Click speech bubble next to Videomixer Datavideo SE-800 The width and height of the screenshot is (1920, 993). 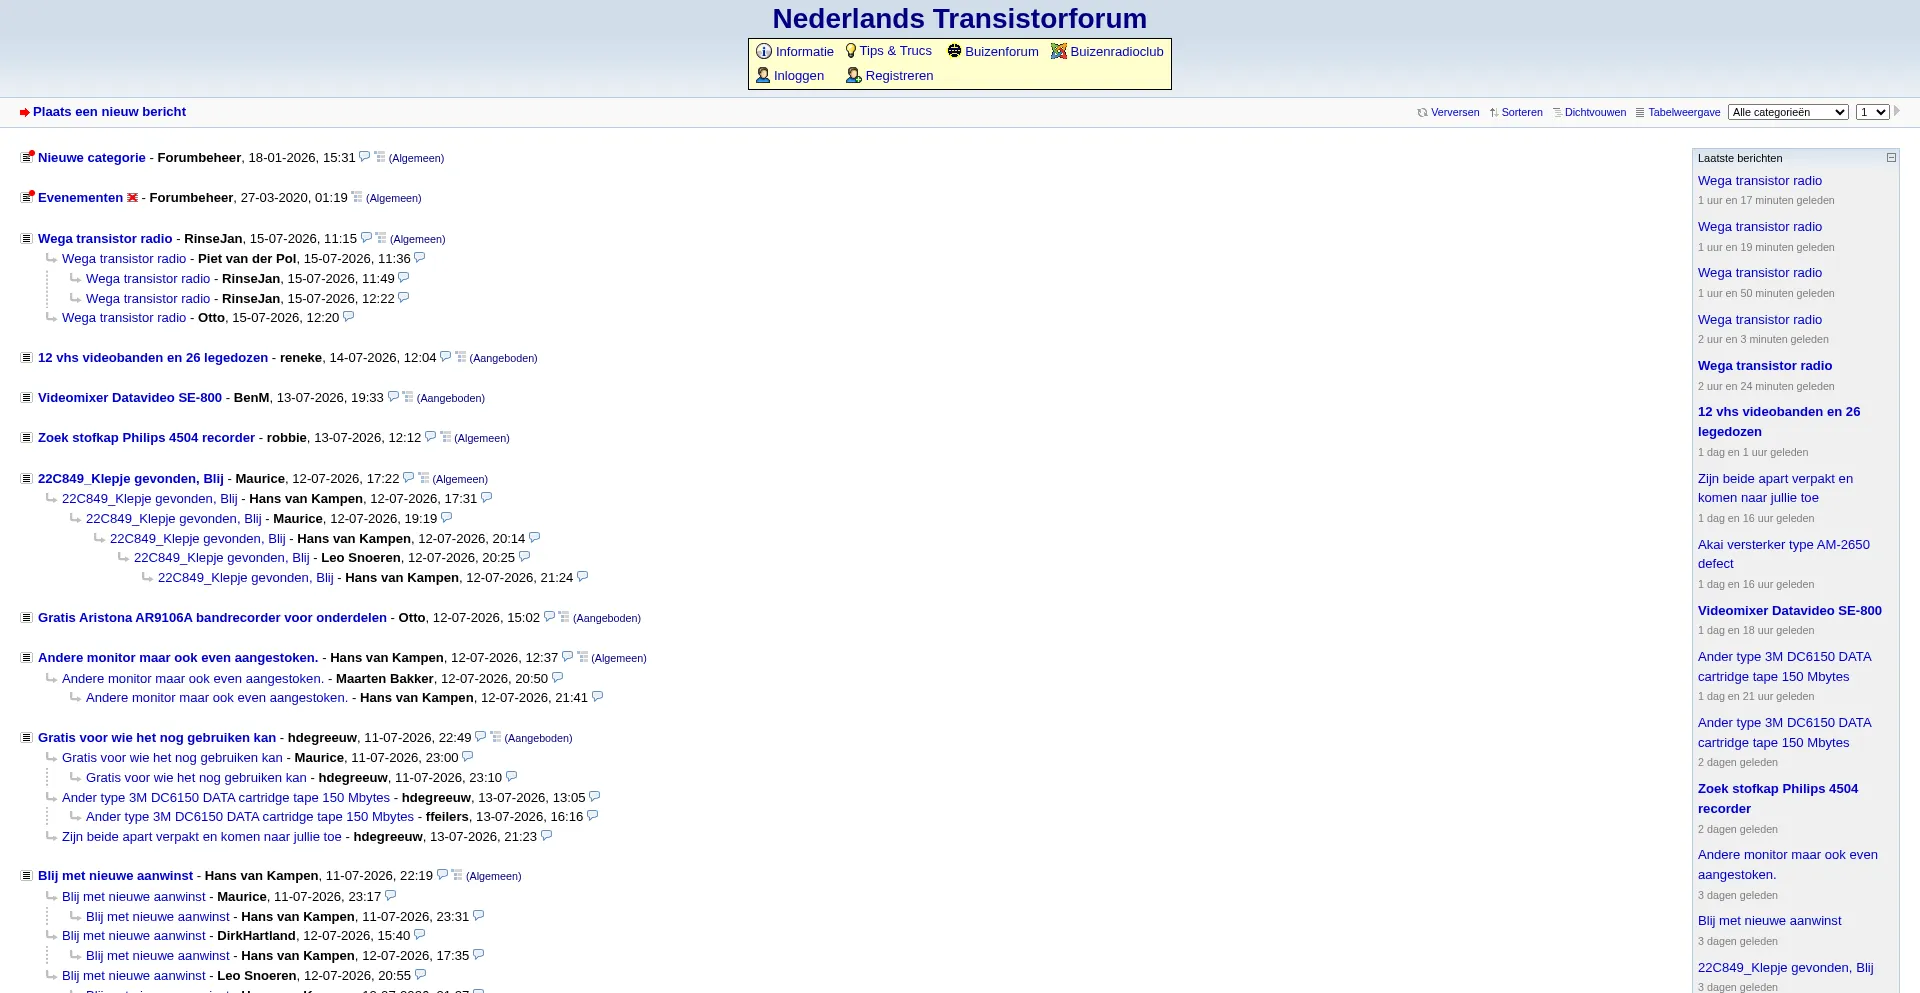(393, 397)
